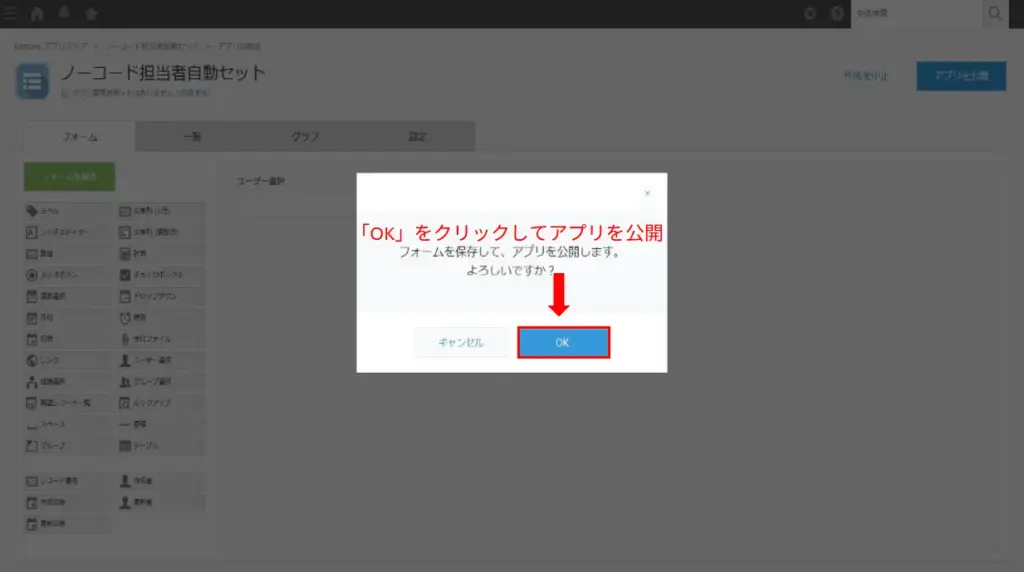Switch to the グラフ tab

(305, 136)
